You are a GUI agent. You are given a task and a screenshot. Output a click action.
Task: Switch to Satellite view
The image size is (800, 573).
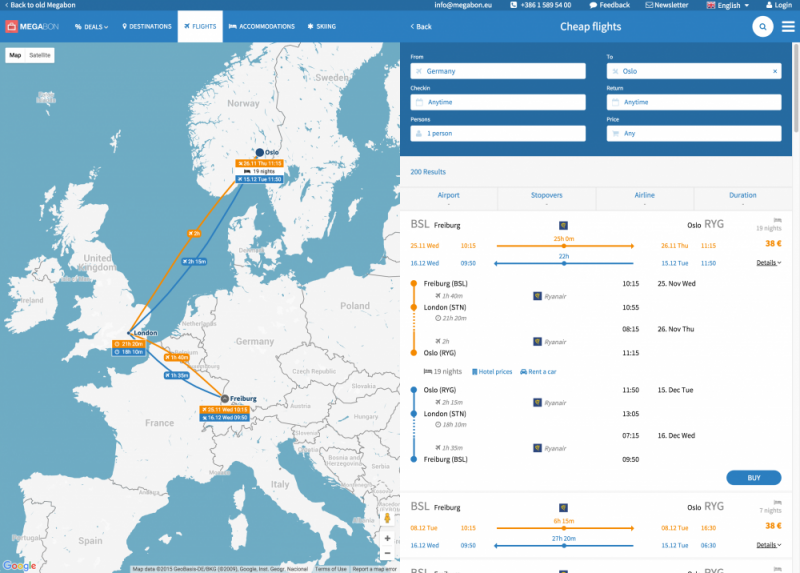pyautogui.click(x=40, y=55)
